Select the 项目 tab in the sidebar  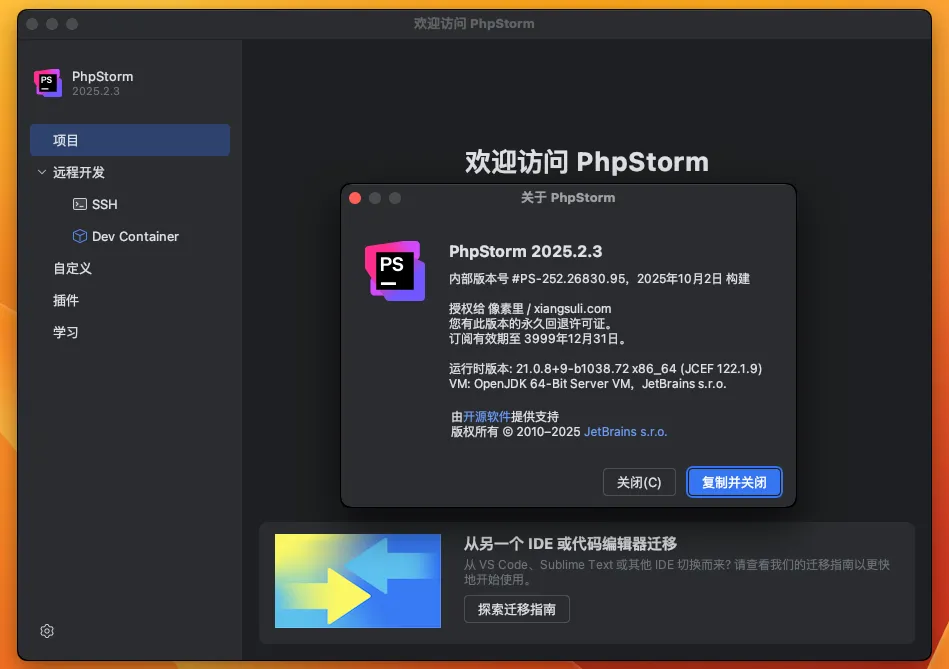pos(130,140)
